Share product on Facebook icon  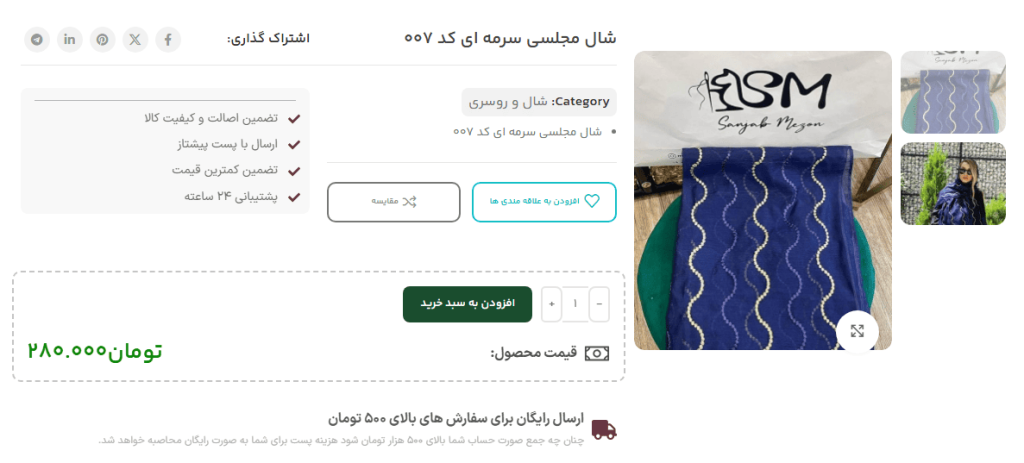point(168,39)
